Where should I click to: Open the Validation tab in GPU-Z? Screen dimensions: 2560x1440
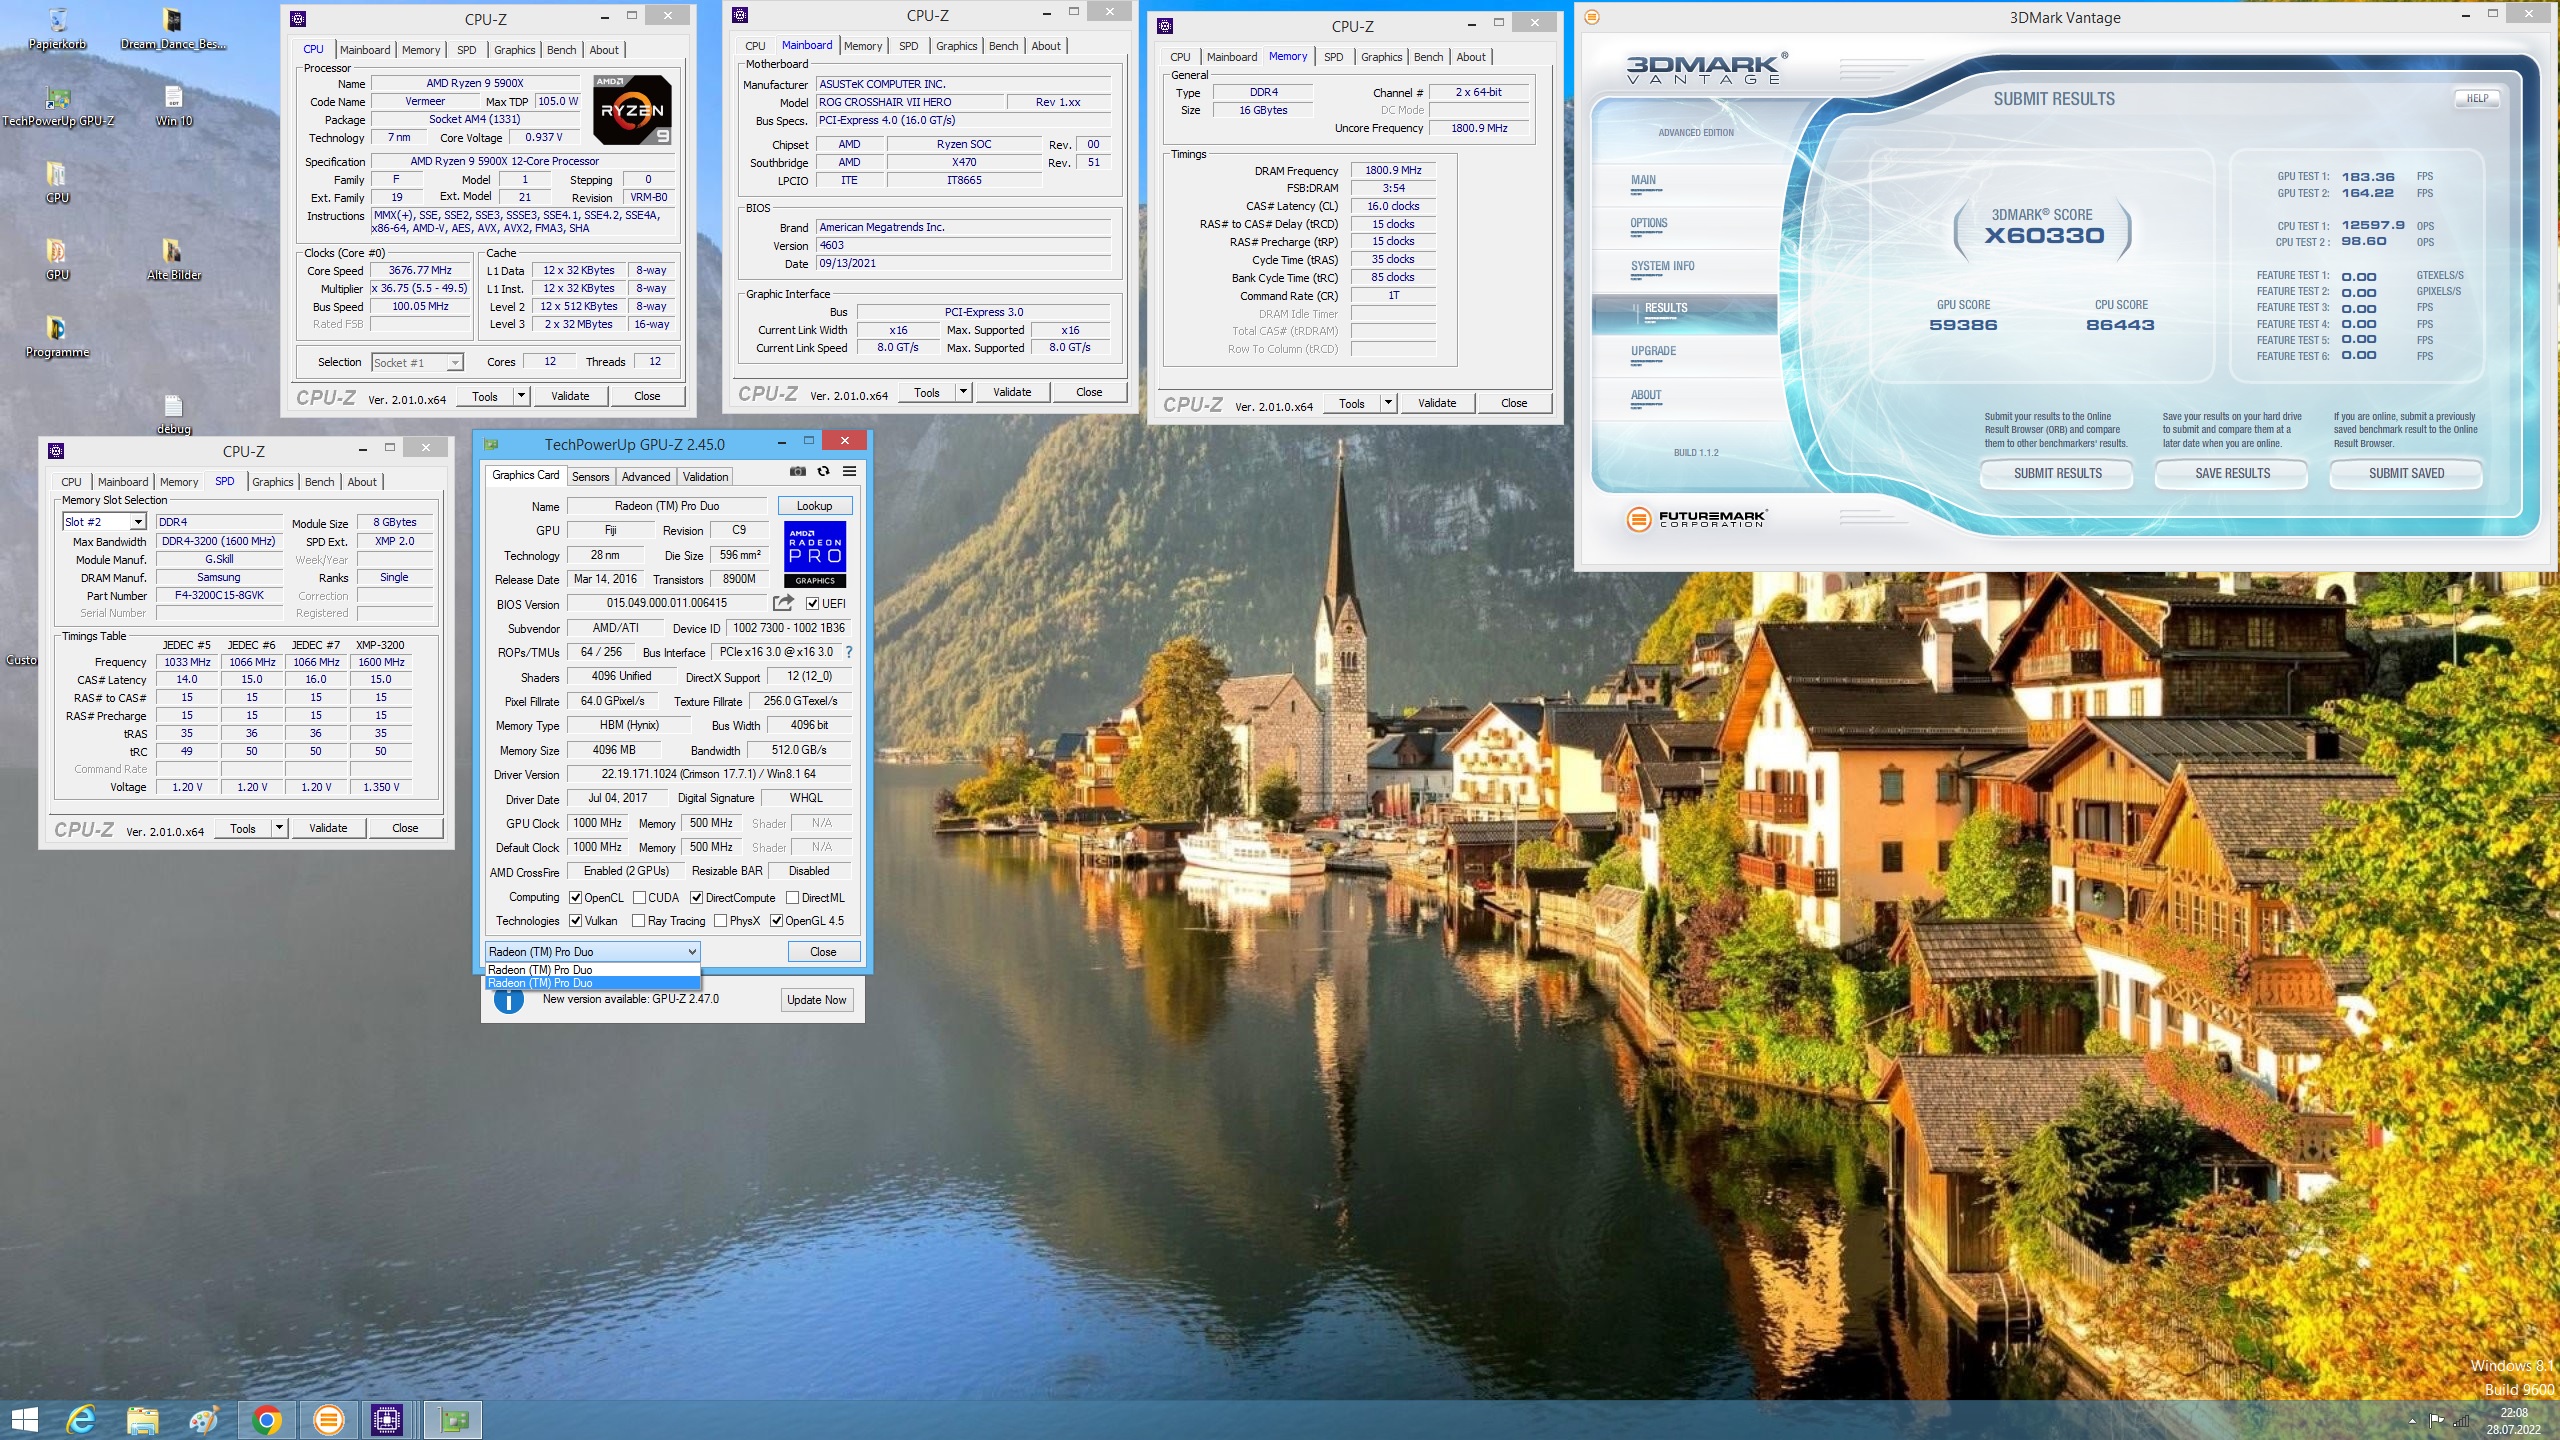pyautogui.click(x=705, y=477)
